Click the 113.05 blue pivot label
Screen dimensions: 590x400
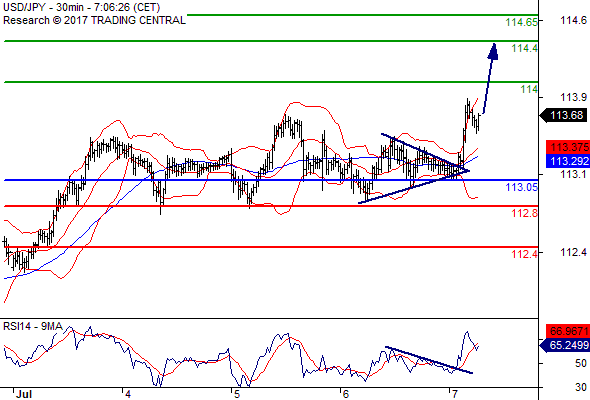pos(522,187)
